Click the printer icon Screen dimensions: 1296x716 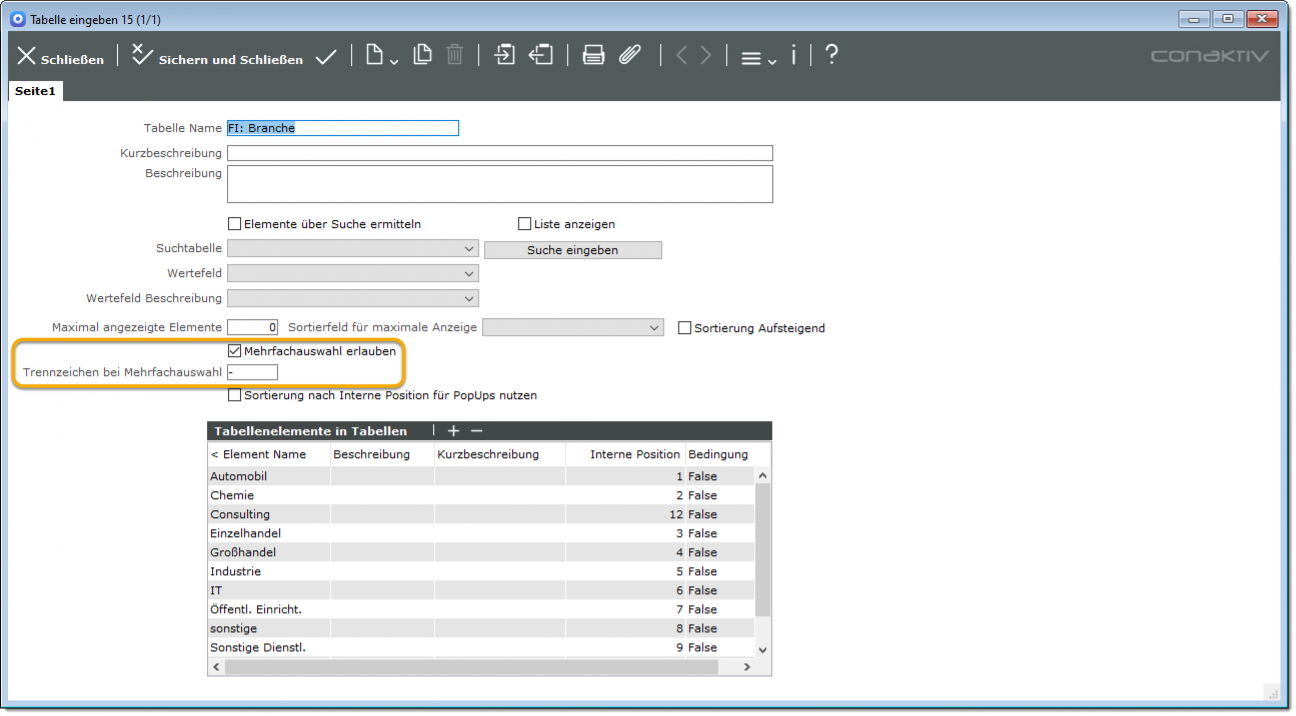[x=593, y=56]
